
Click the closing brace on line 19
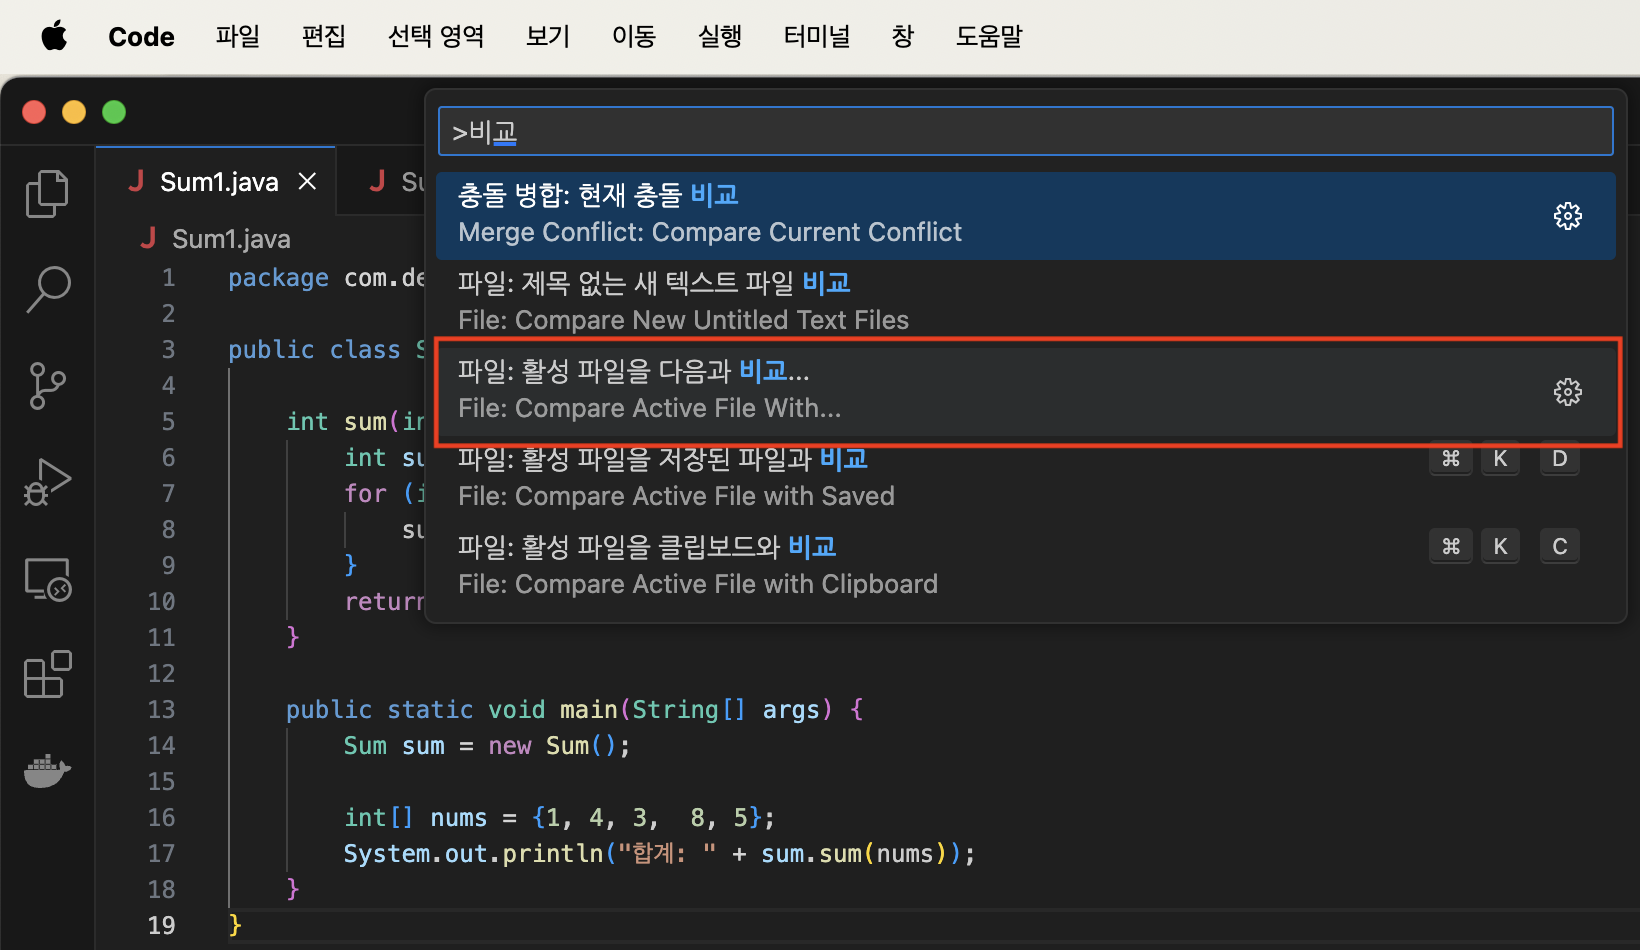tap(235, 925)
